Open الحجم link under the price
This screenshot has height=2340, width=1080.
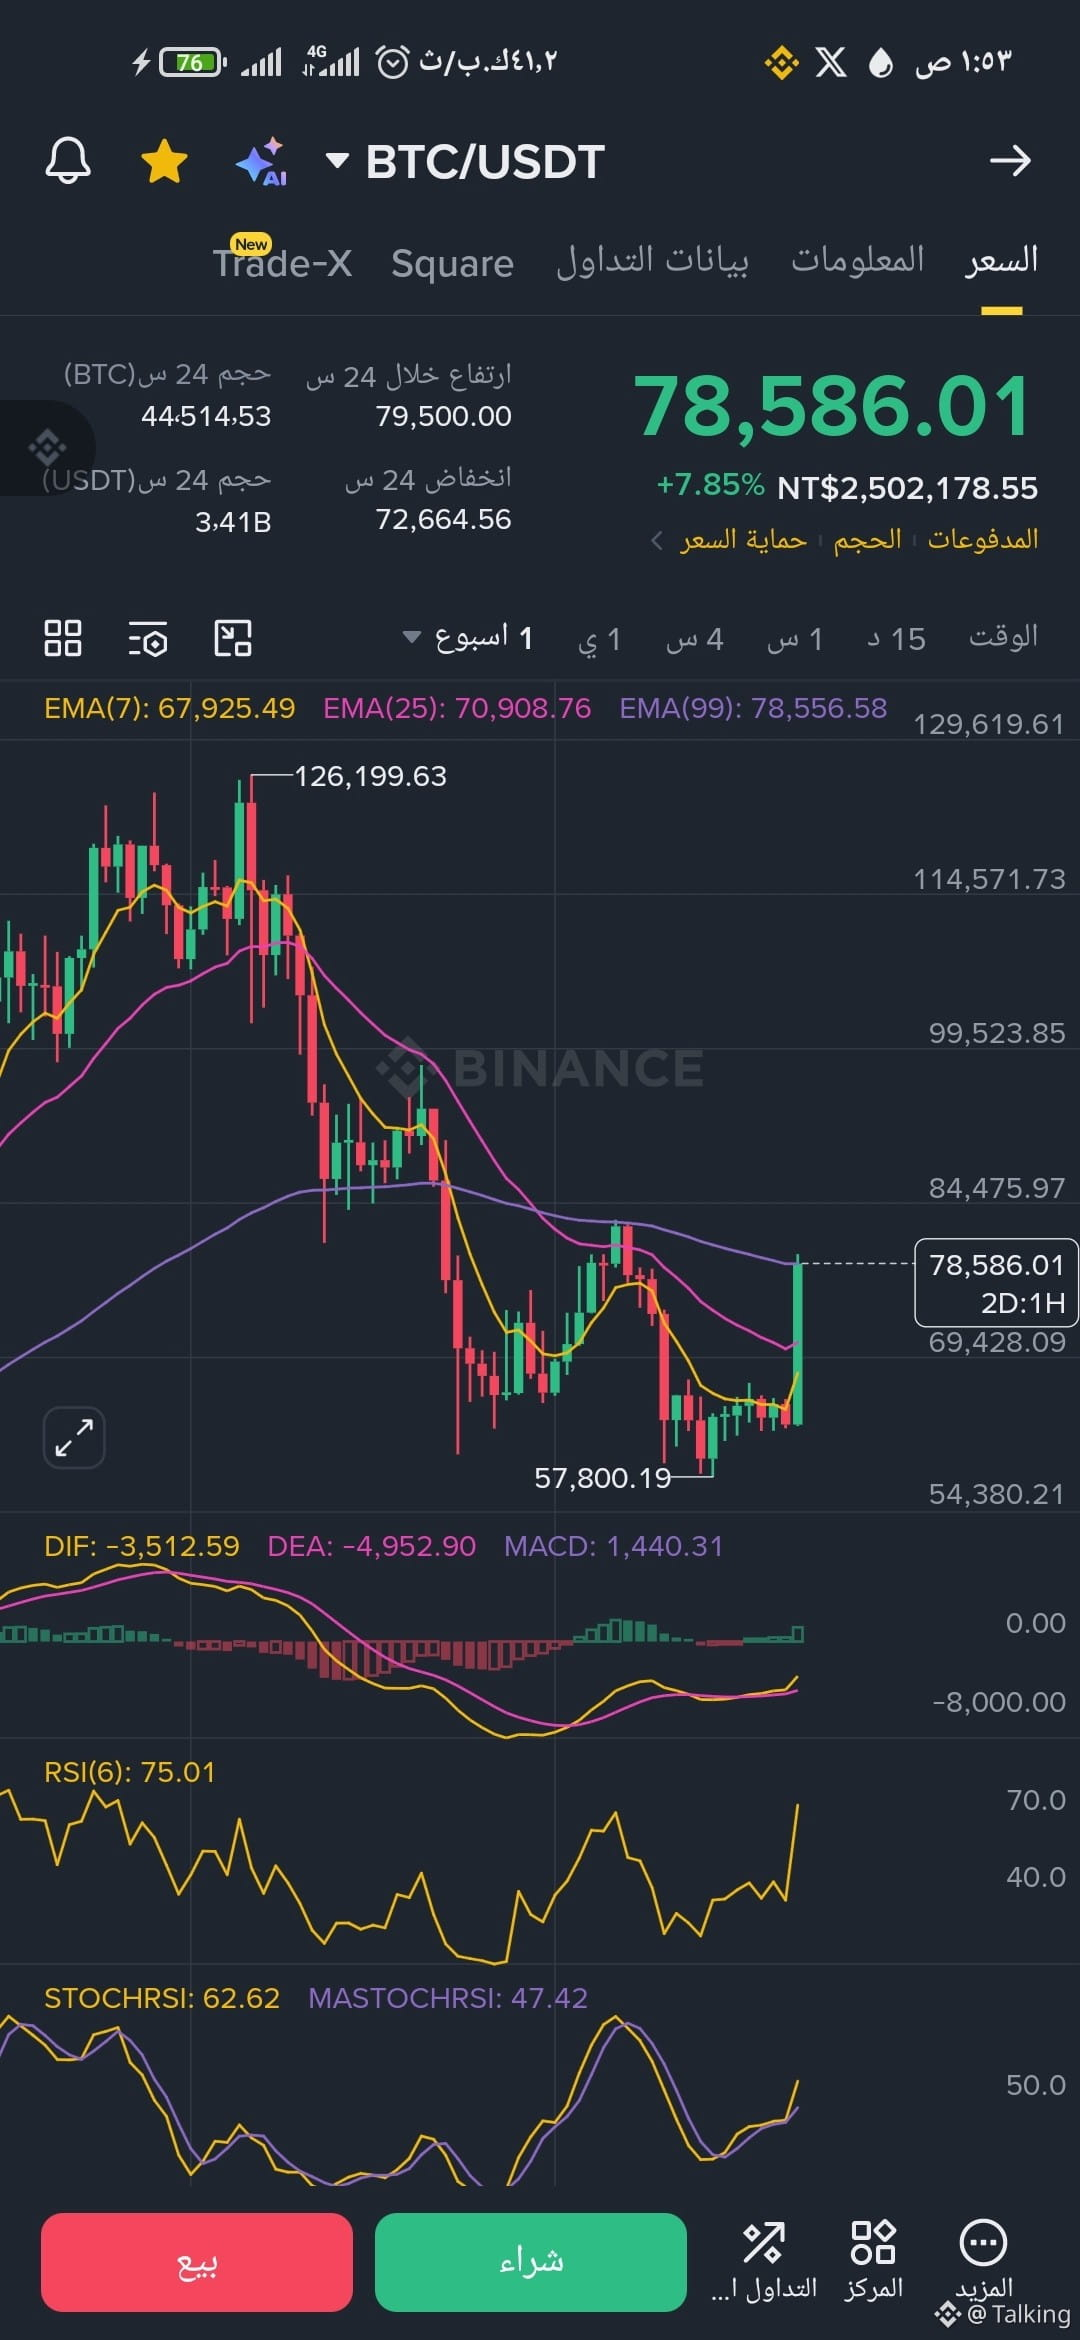click(x=867, y=540)
